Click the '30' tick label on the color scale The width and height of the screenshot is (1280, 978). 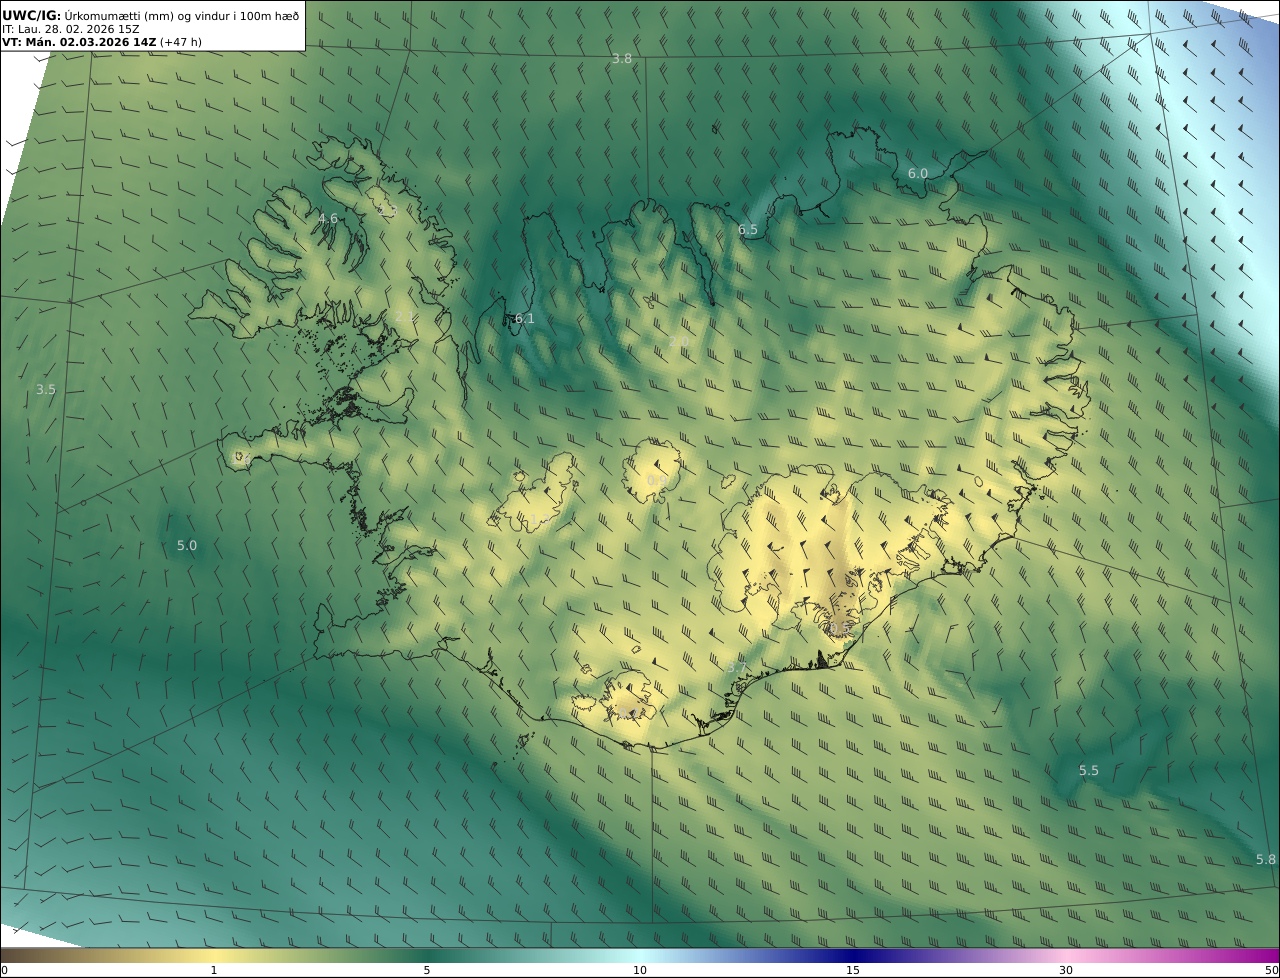point(1066,970)
